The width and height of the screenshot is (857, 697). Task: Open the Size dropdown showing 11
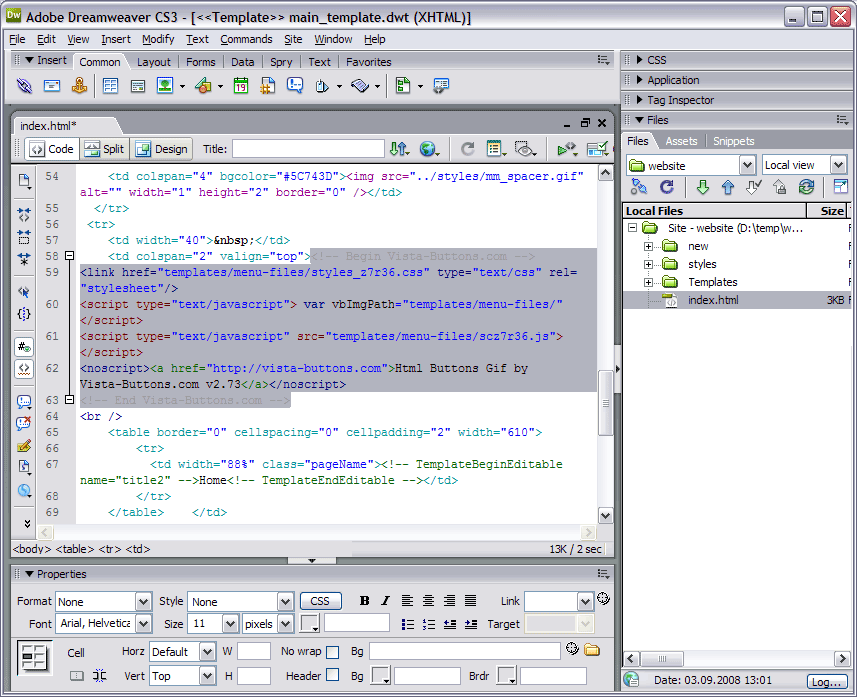230,624
